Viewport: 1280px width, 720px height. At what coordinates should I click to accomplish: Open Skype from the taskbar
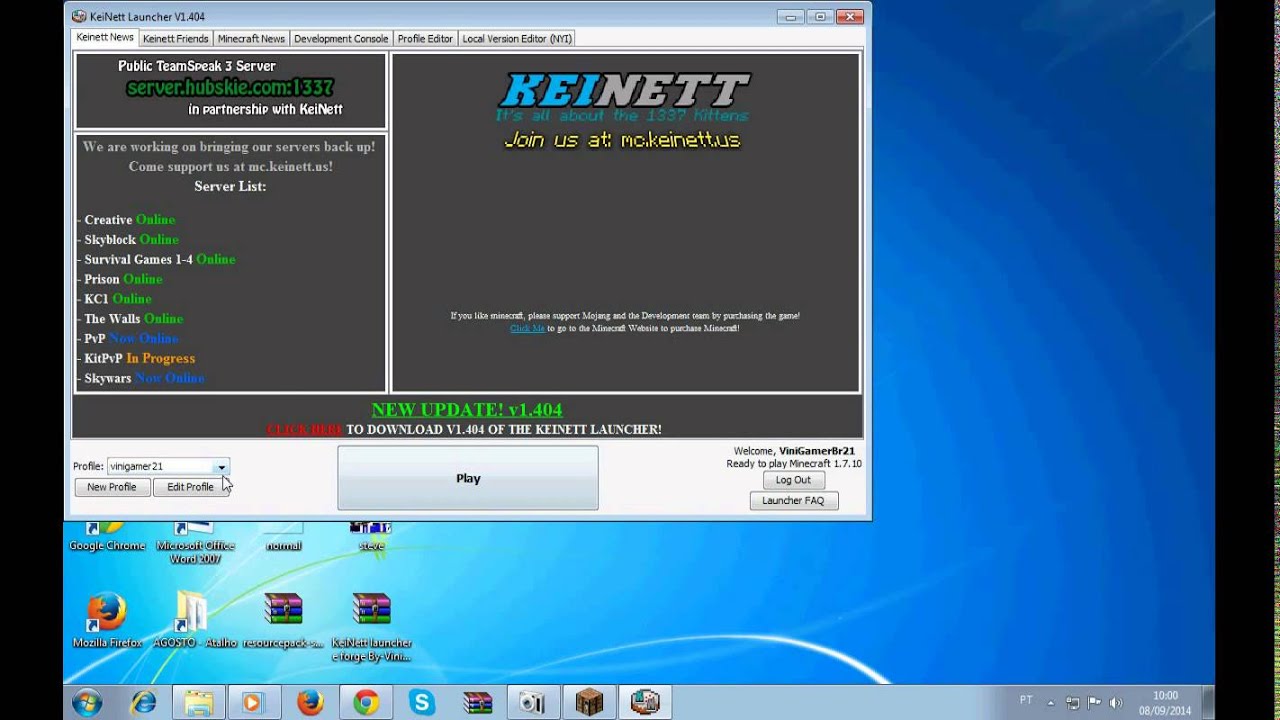pos(422,703)
